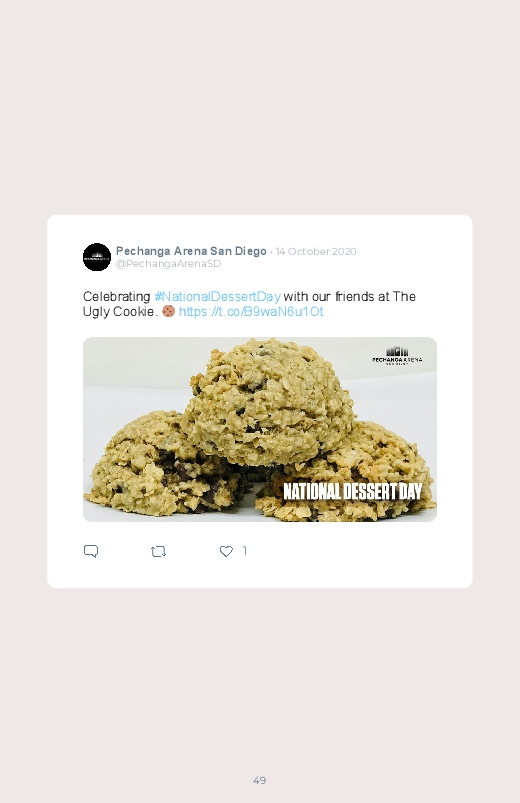Click the NATIONAL DESSERT DAY caption
The width and height of the screenshot is (520, 803).
click(x=352, y=492)
